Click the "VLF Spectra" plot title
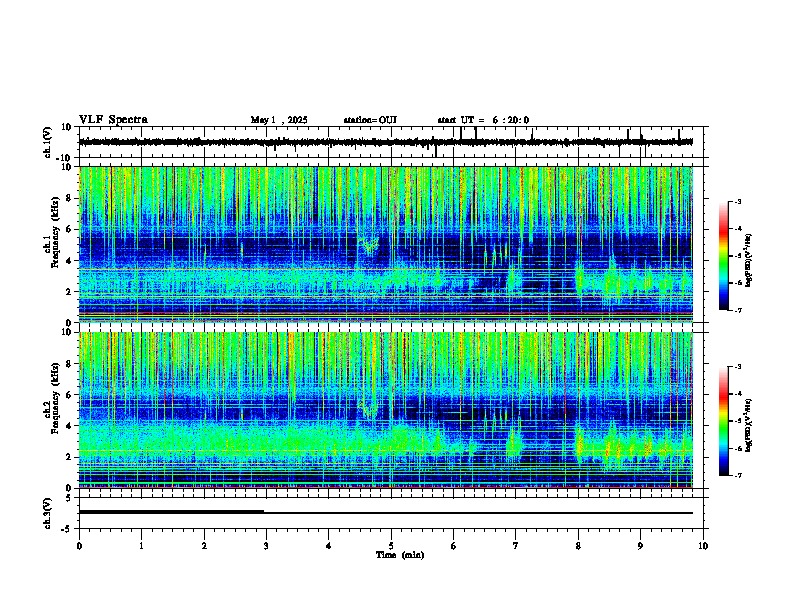This screenshot has height=612, width=792. click(x=113, y=120)
